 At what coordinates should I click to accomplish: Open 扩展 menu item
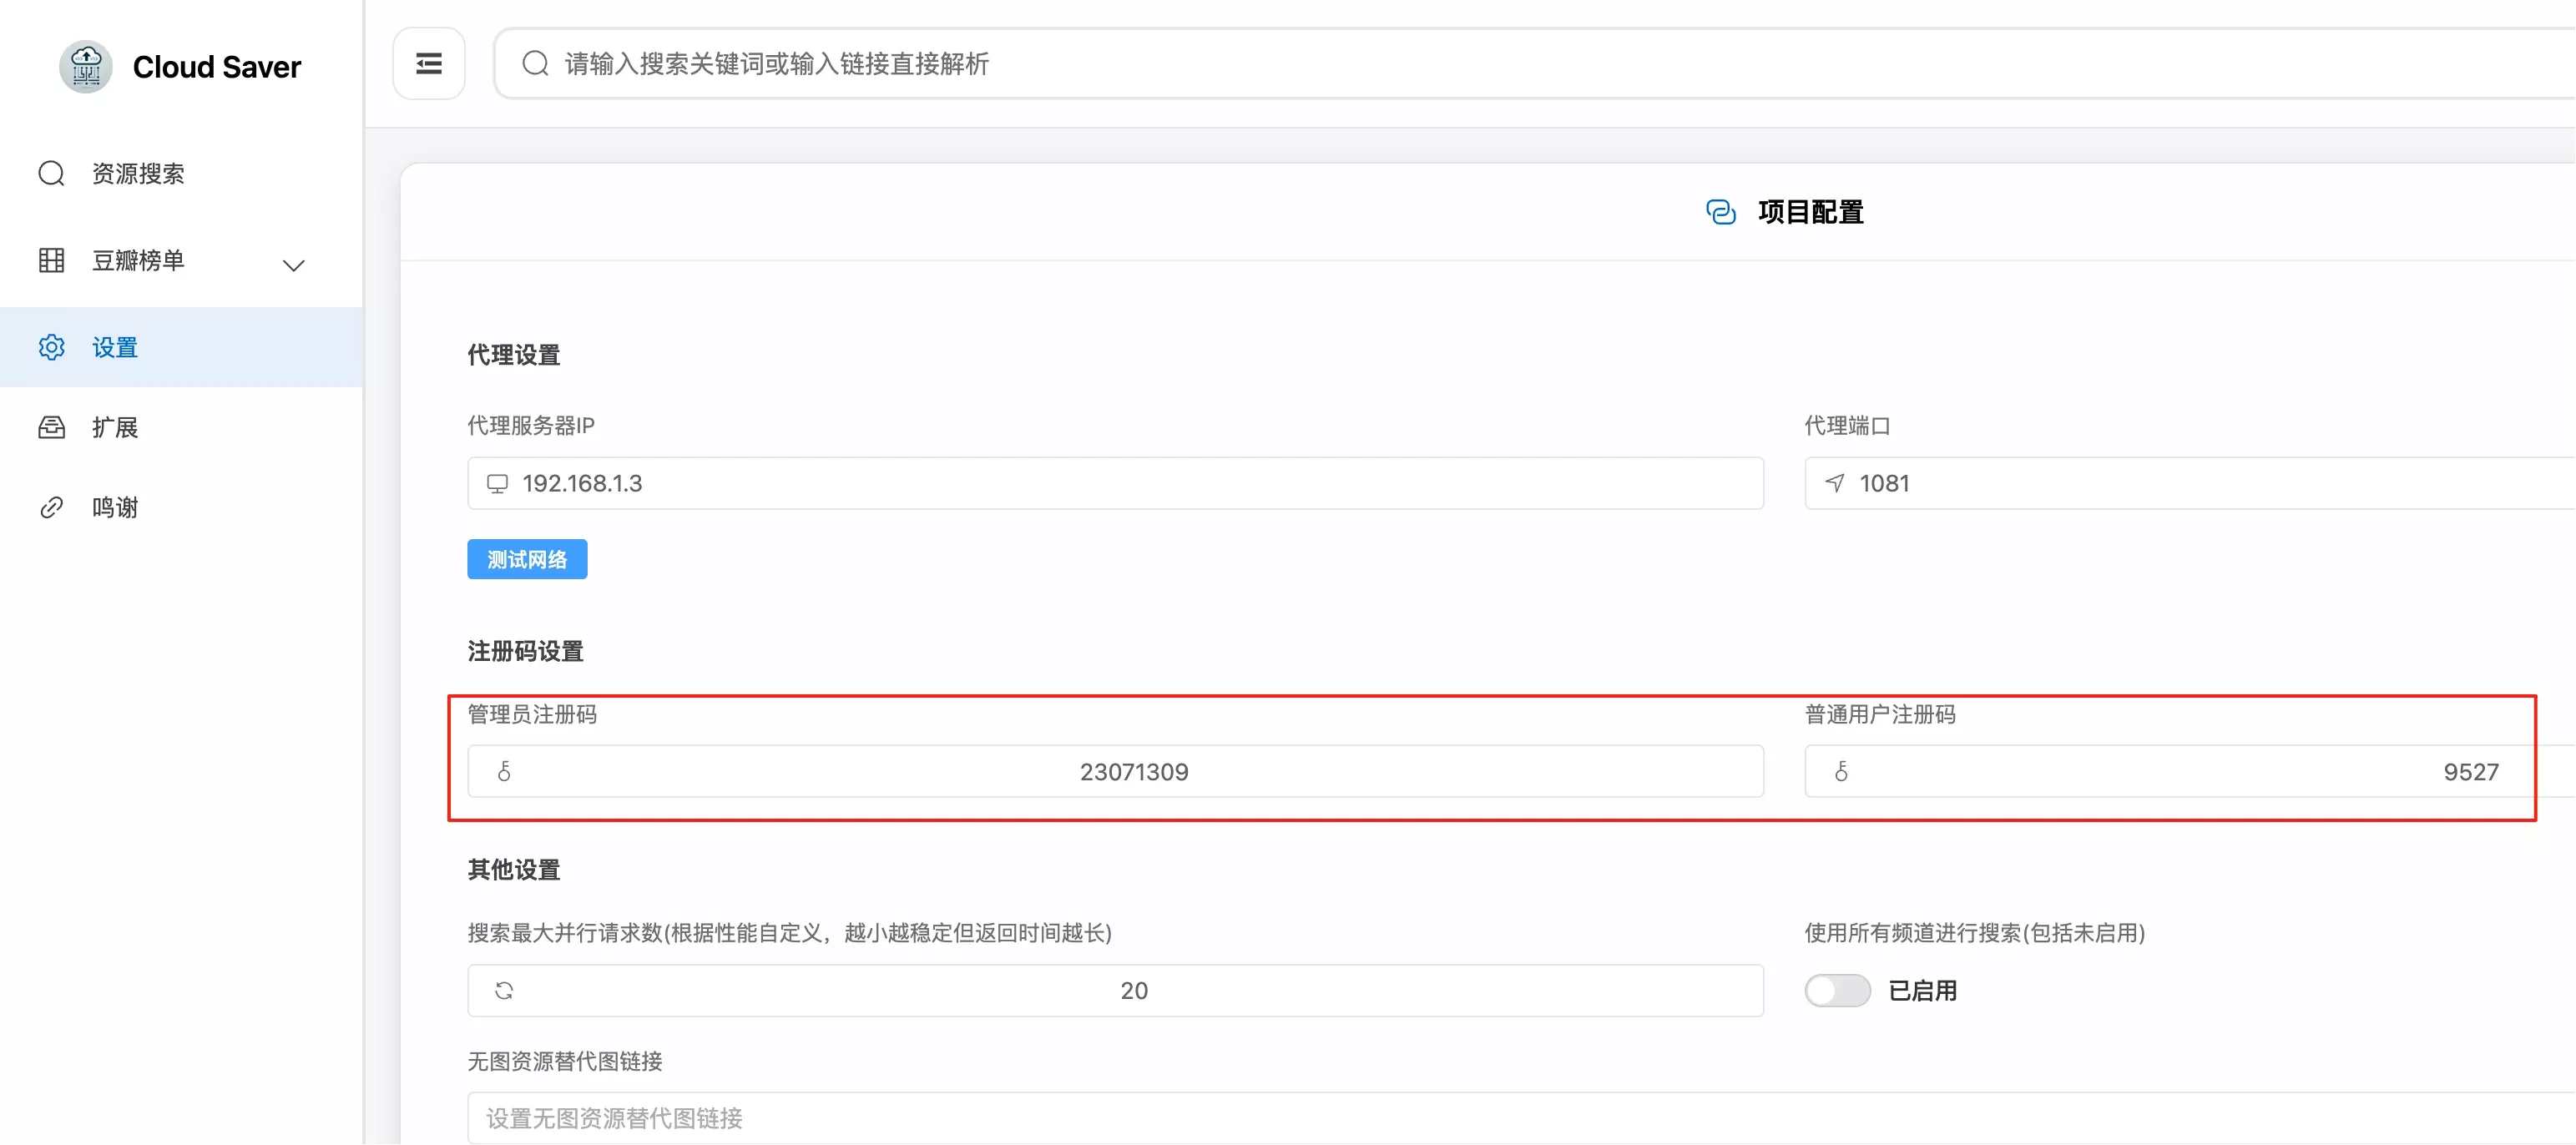181,428
